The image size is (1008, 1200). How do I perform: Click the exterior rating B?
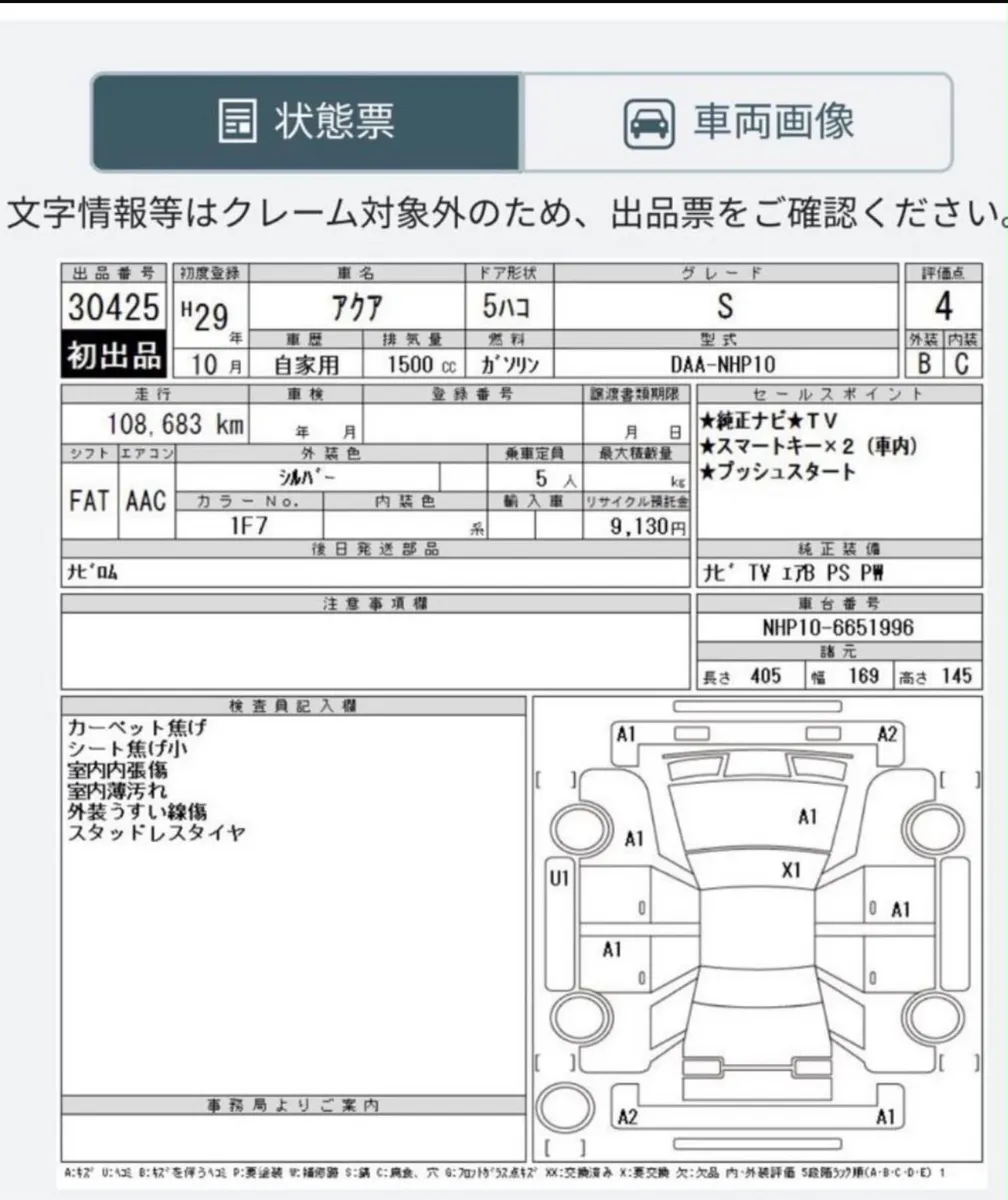point(925,365)
